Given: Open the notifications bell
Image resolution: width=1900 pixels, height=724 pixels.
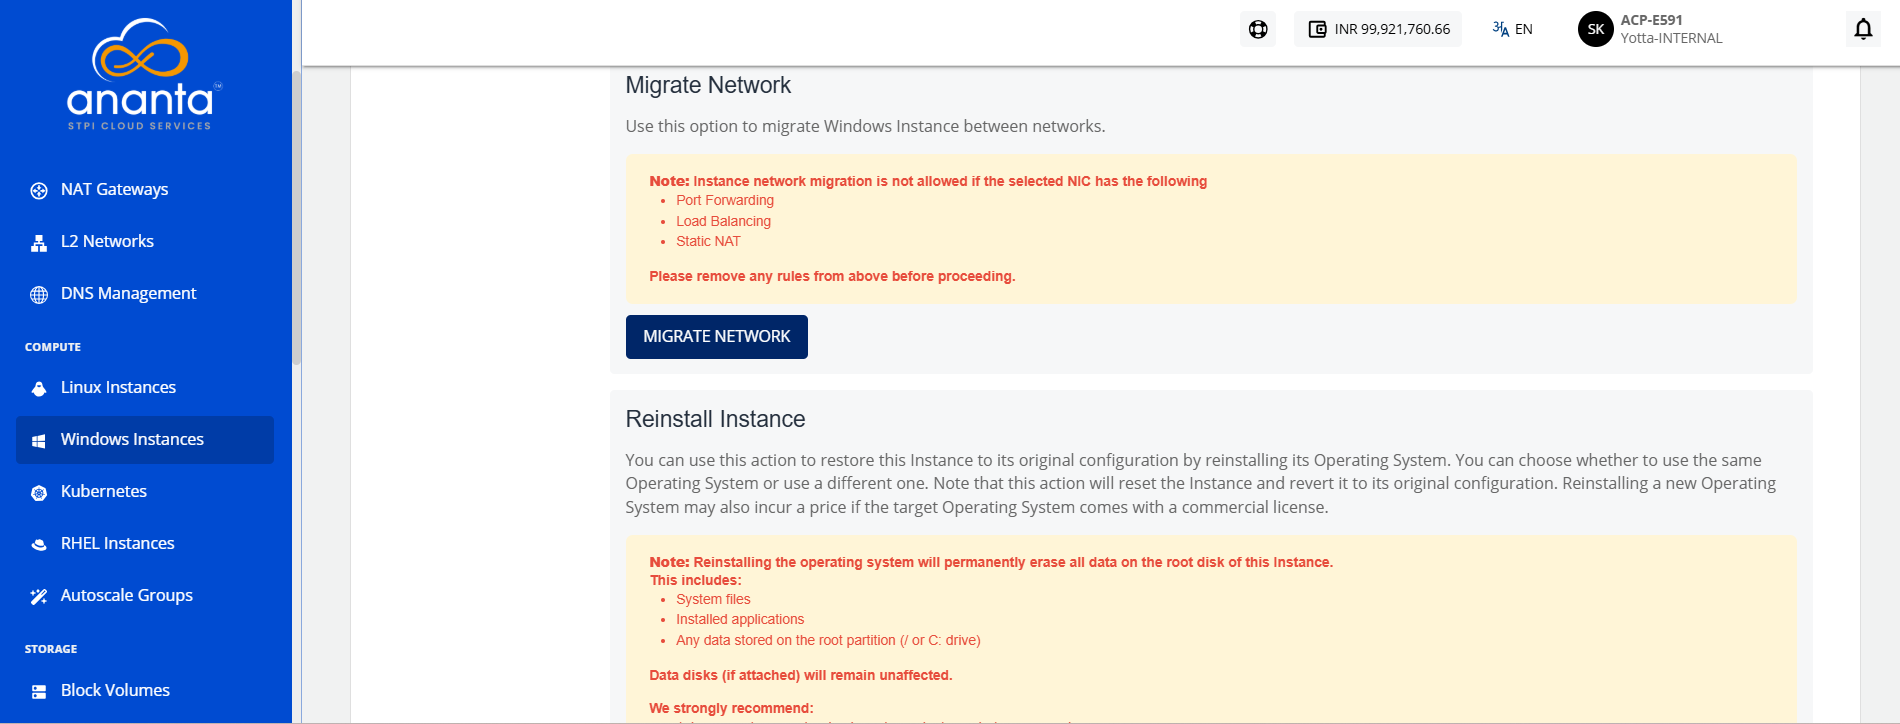Looking at the screenshot, I should (x=1863, y=29).
